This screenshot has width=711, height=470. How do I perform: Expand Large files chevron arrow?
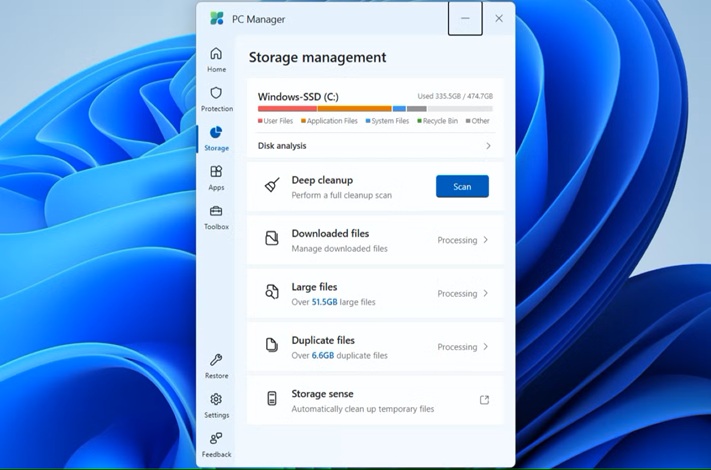pyautogui.click(x=486, y=293)
